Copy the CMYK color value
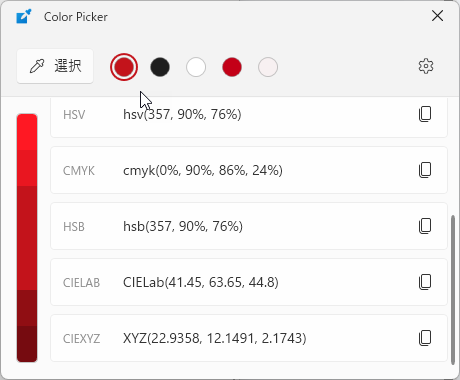Viewport: 460px width, 380px height. tap(425, 170)
